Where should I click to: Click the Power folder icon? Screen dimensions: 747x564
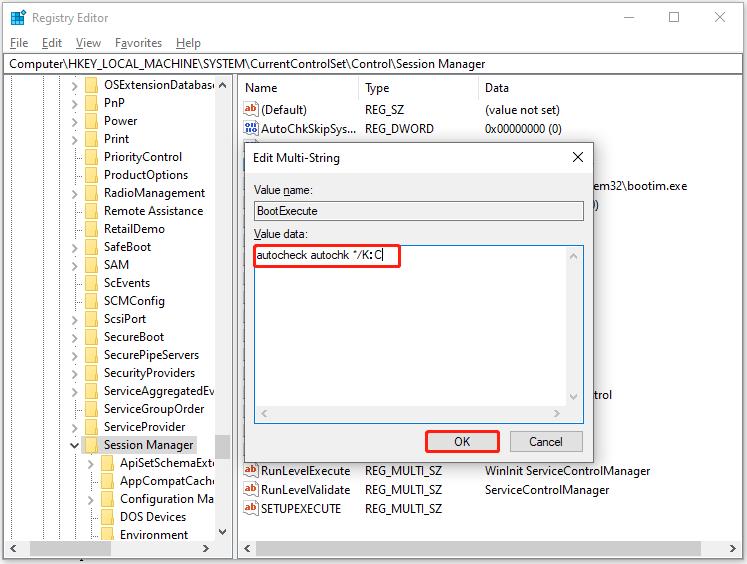[91, 121]
